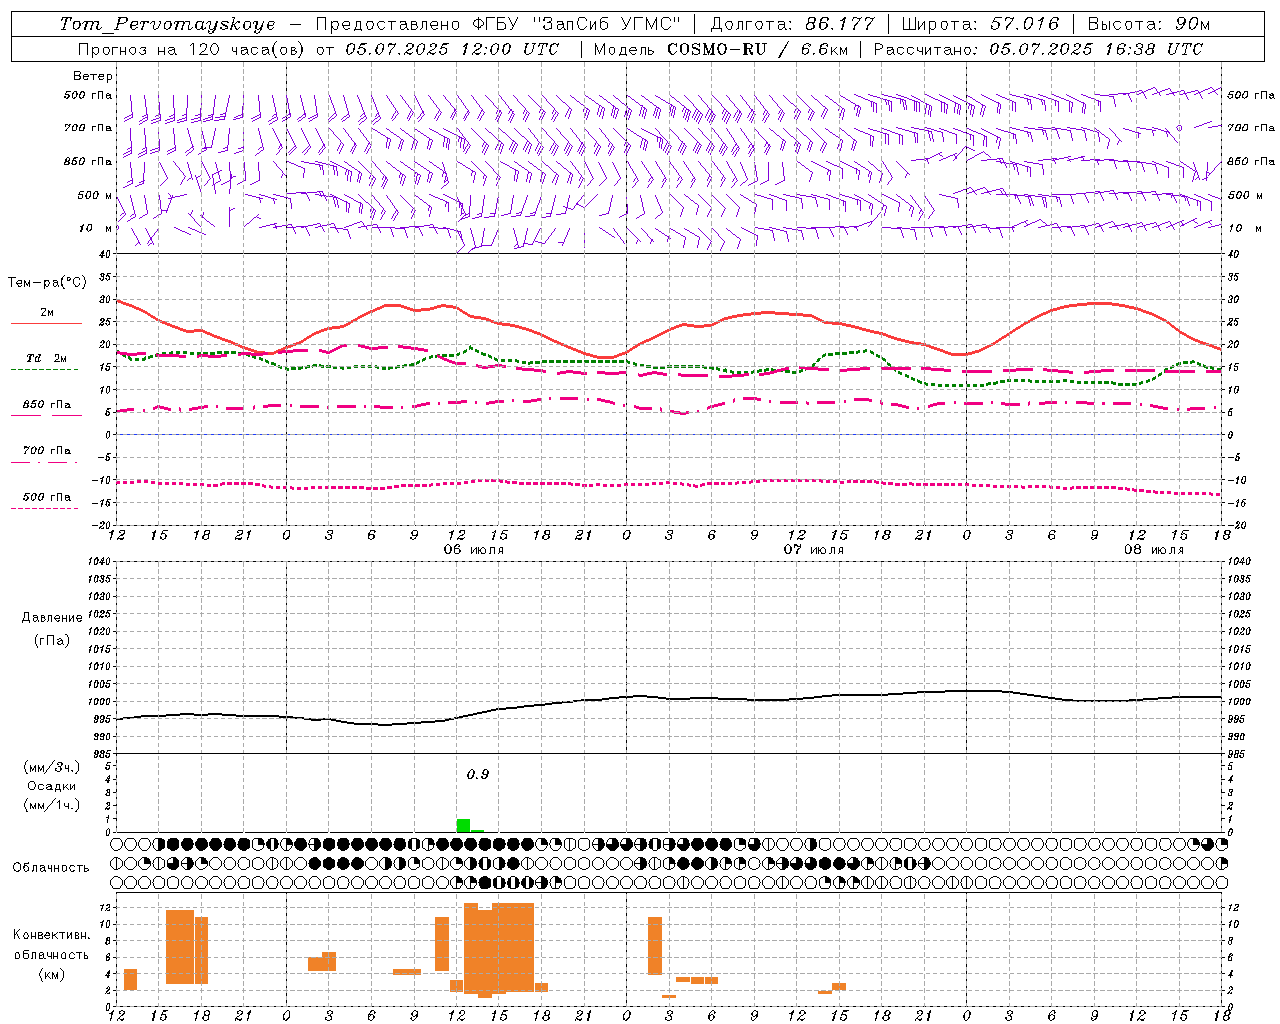Click the latitude value Широта: 57.016
1280x1024 pixels.
(980, 24)
